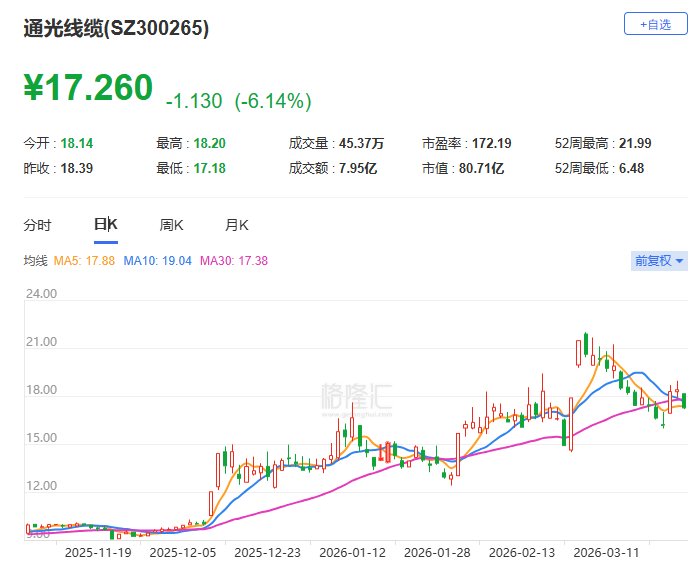The width and height of the screenshot is (699, 566).
Task: Click the latest green candlestick on chart
Action: pyautogui.click(x=684, y=400)
